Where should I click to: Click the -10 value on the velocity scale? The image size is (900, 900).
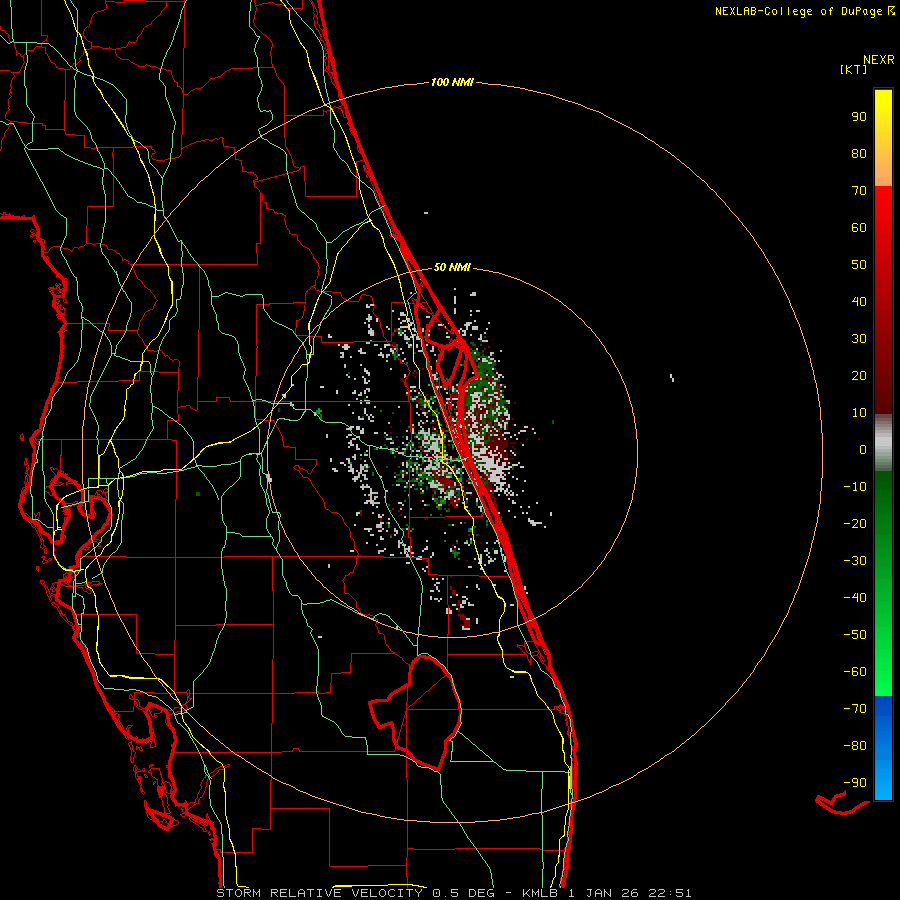click(855, 487)
